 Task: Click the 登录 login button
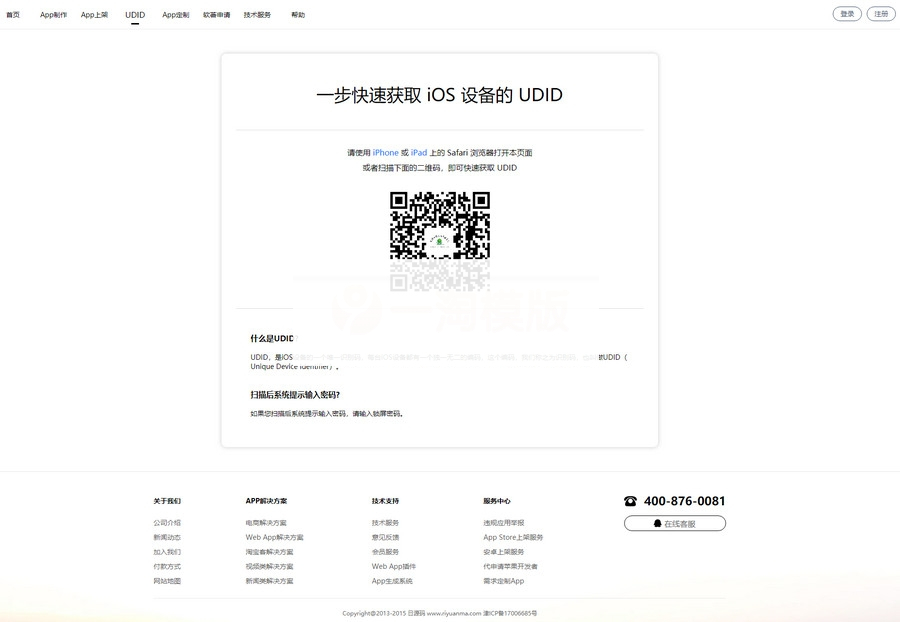[846, 13]
